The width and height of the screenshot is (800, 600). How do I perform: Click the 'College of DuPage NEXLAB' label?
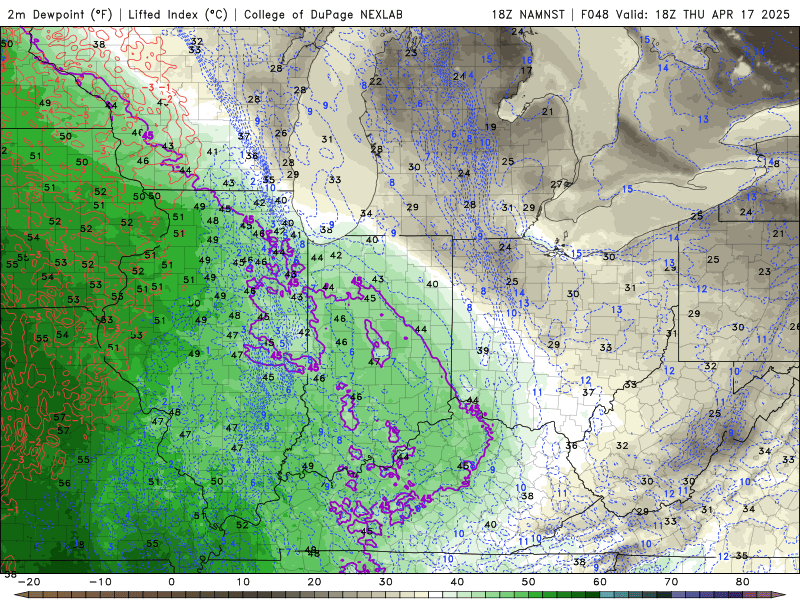point(323,14)
